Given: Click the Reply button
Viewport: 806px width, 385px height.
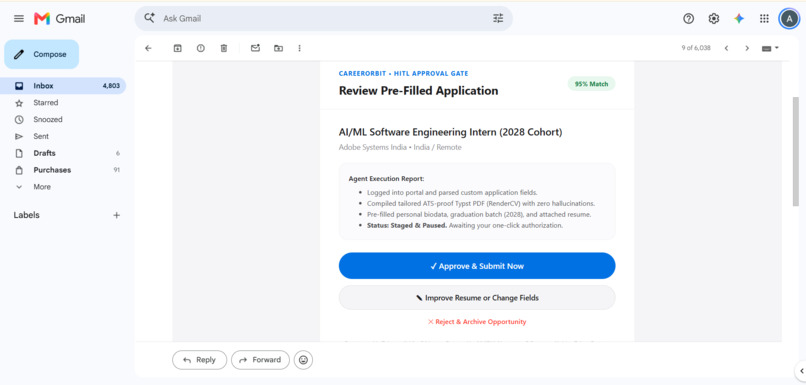Looking at the screenshot, I should pos(199,360).
